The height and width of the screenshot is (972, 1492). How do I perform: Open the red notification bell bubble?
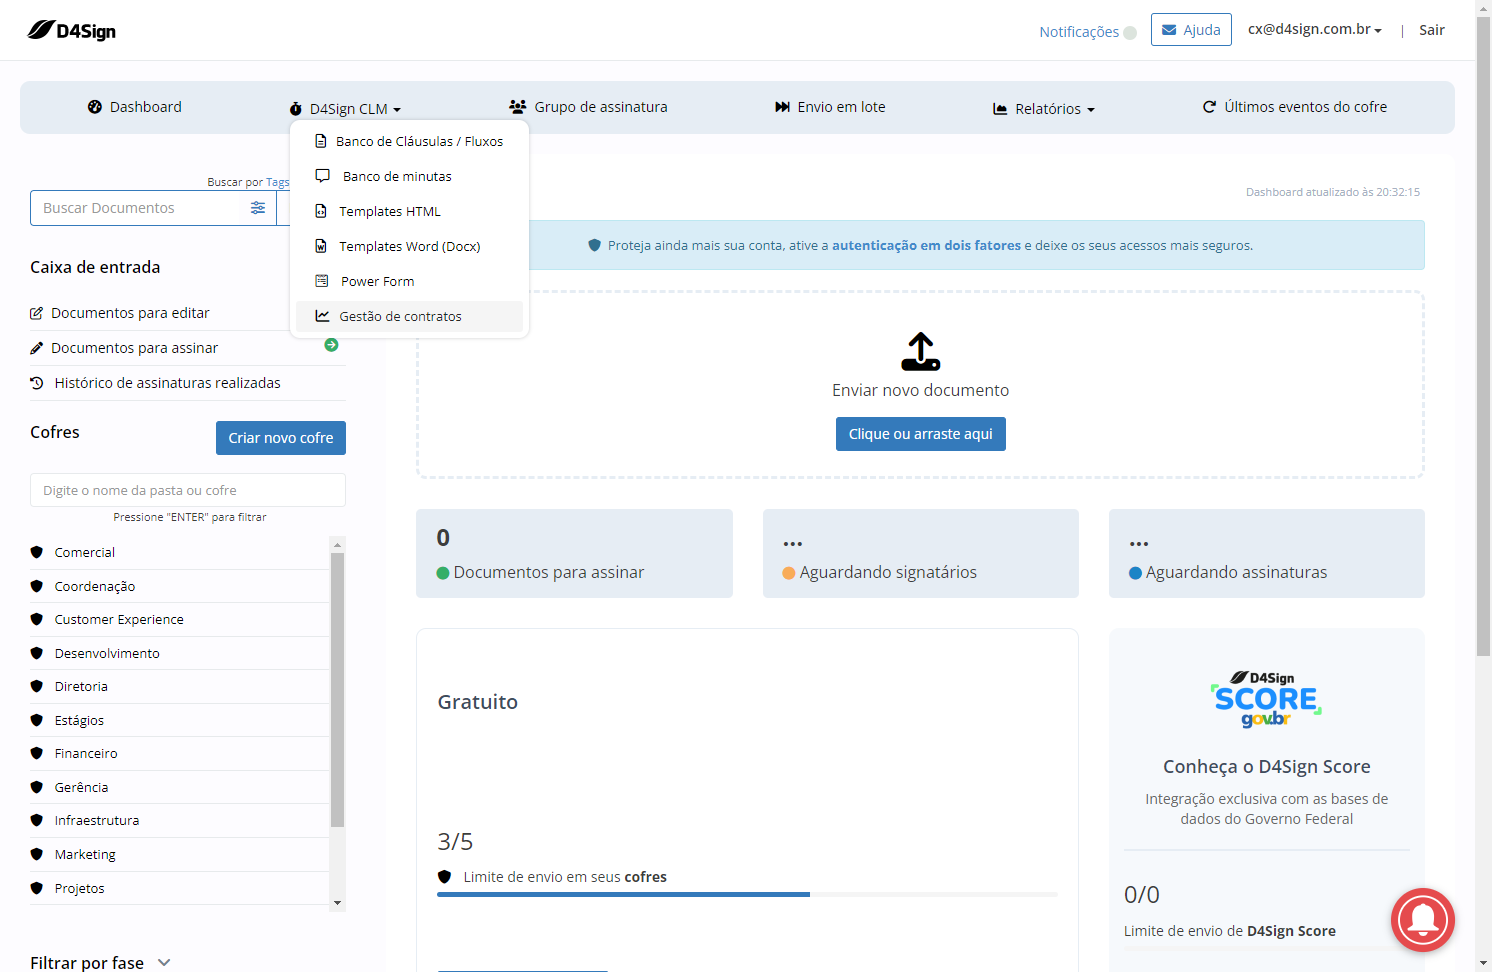1422,920
